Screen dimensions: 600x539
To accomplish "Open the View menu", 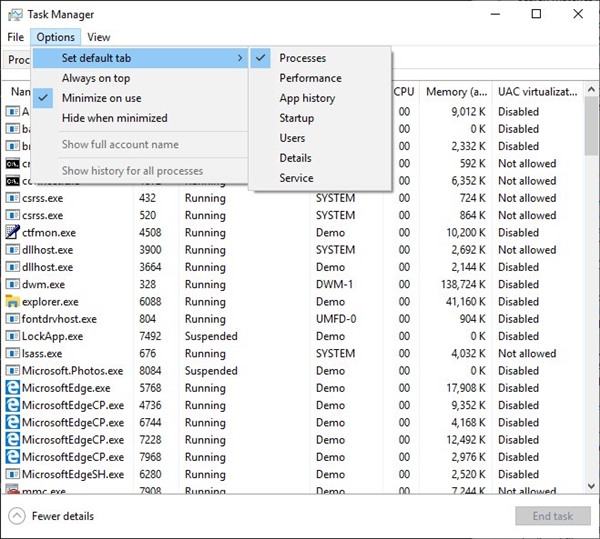I will pyautogui.click(x=99, y=37).
